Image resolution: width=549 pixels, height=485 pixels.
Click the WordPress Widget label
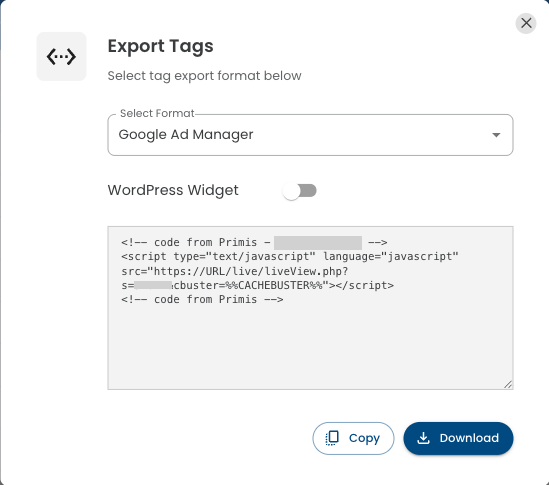coord(173,190)
